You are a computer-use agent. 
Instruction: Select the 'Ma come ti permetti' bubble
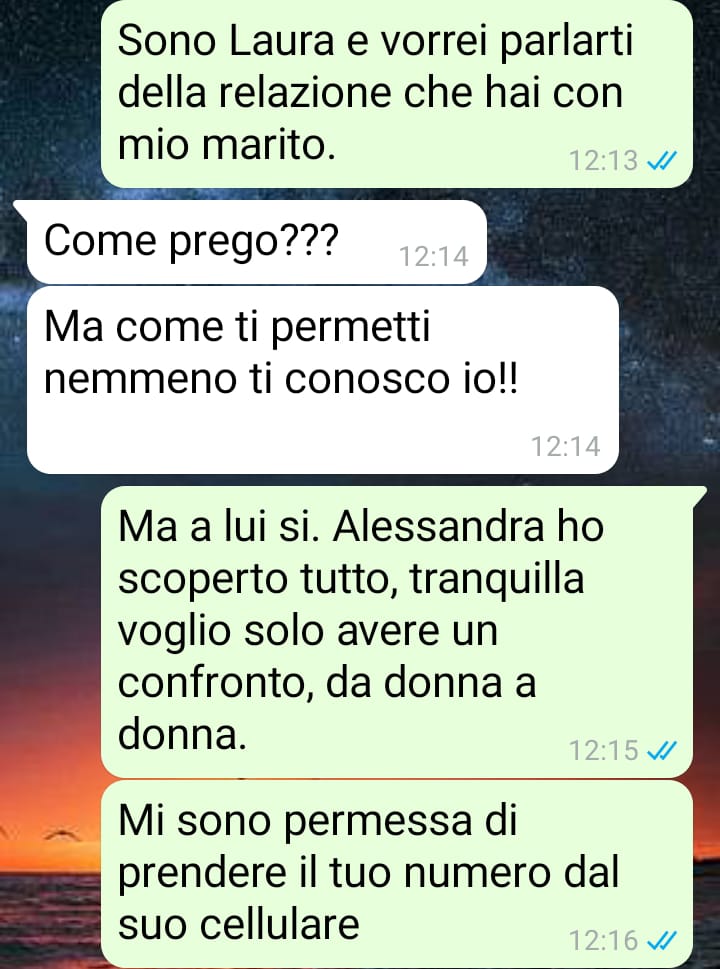pos(323,380)
